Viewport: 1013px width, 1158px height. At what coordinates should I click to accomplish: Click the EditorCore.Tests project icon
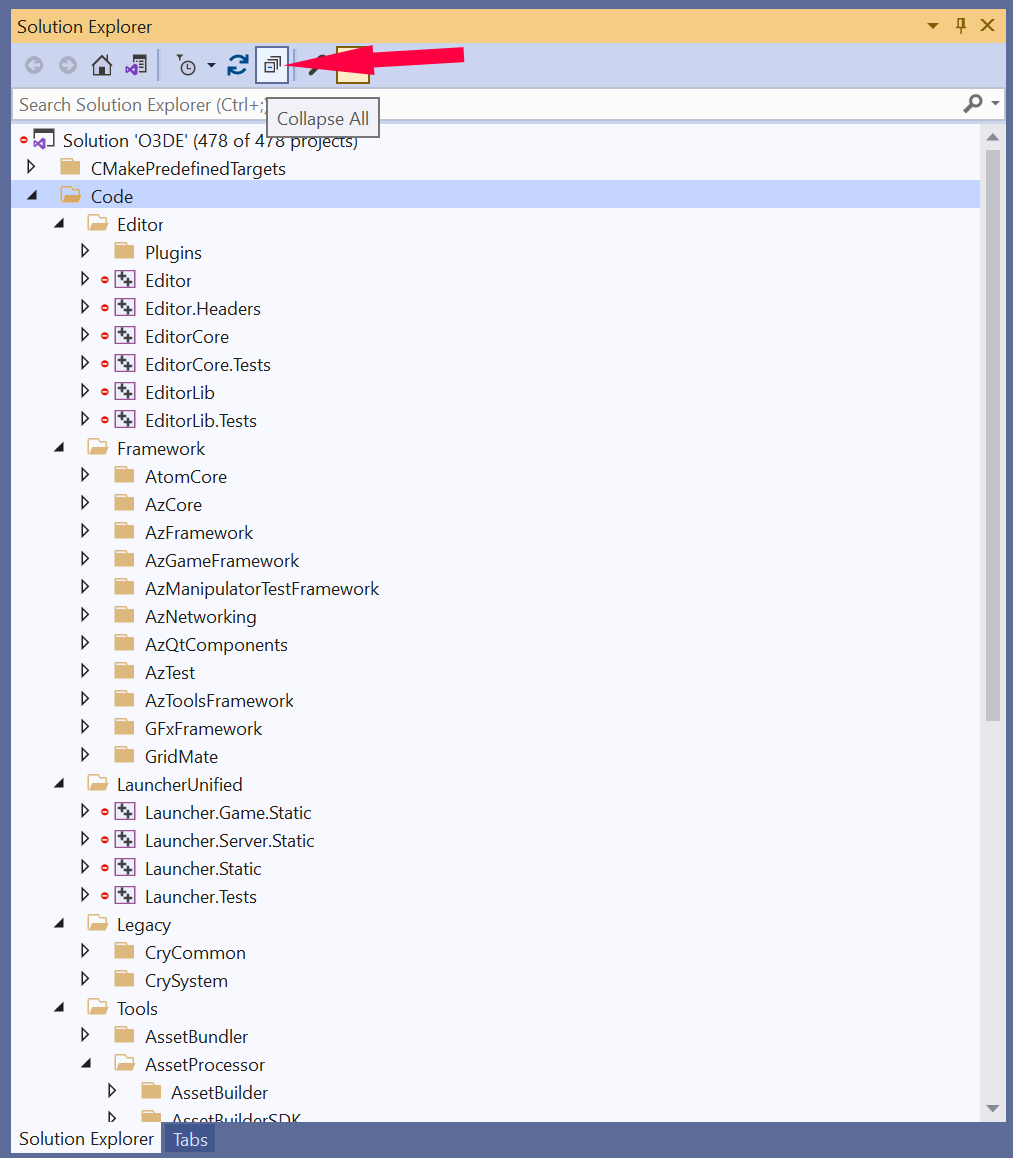[x=125, y=363]
